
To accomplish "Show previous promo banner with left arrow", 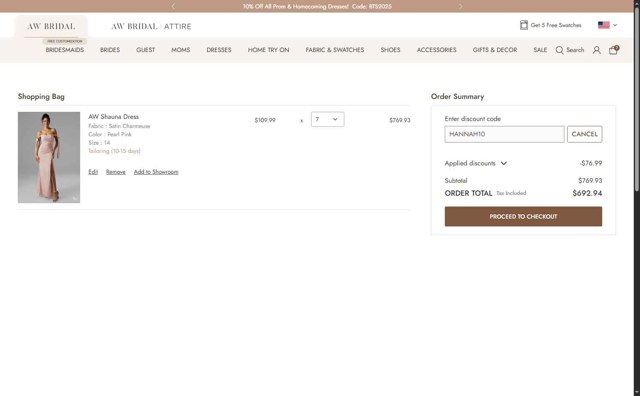I will pyautogui.click(x=173, y=6).
